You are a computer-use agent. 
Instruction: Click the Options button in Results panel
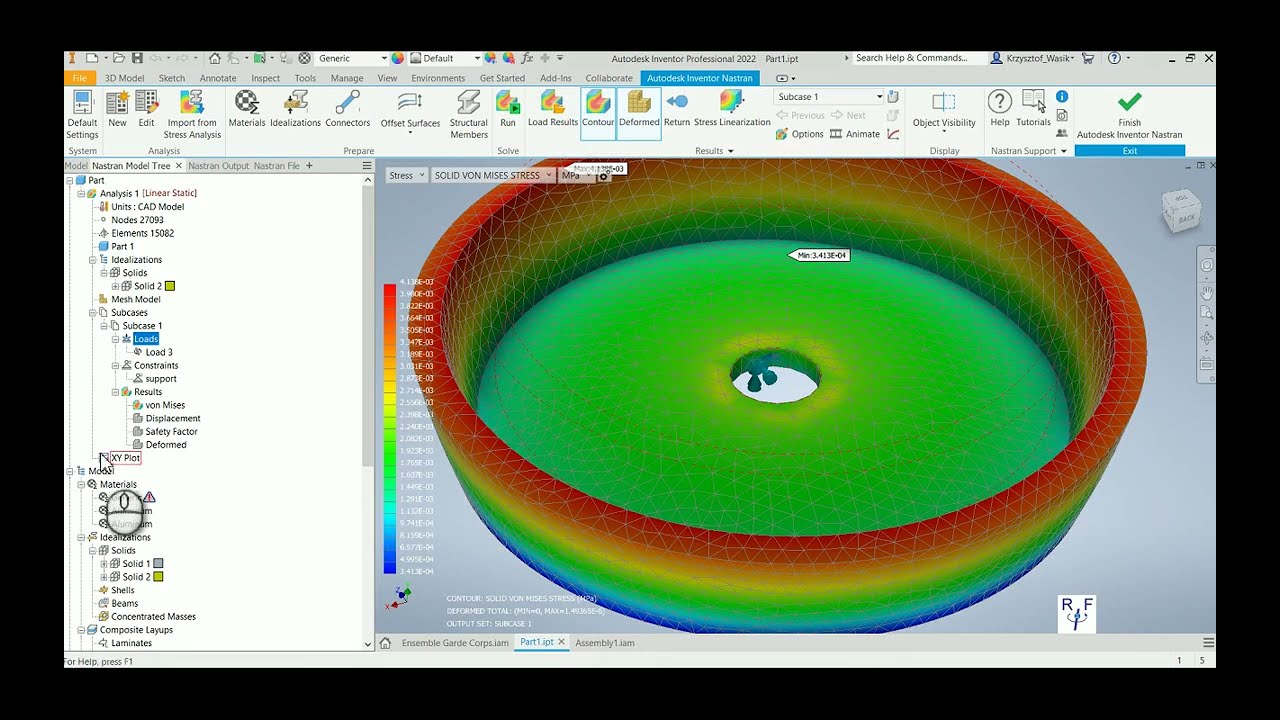pos(800,134)
